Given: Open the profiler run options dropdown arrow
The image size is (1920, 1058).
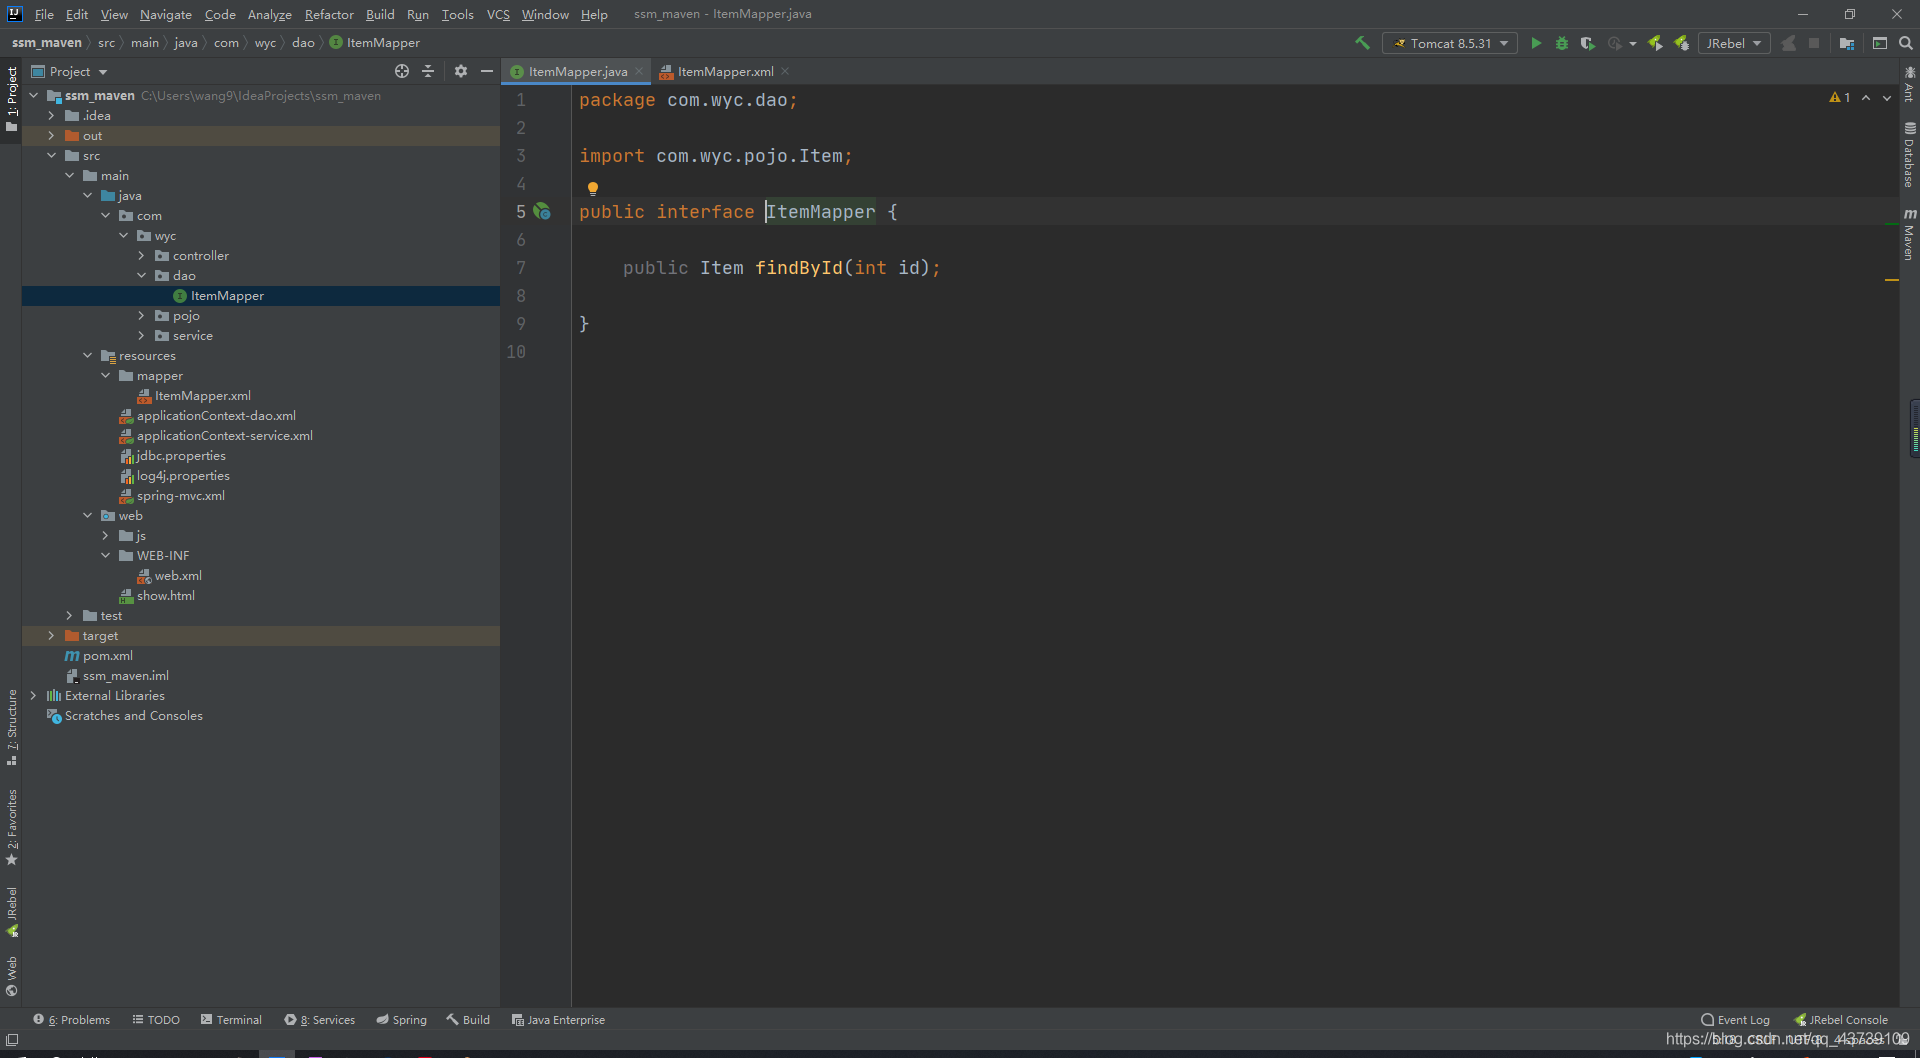Looking at the screenshot, I should (1633, 43).
